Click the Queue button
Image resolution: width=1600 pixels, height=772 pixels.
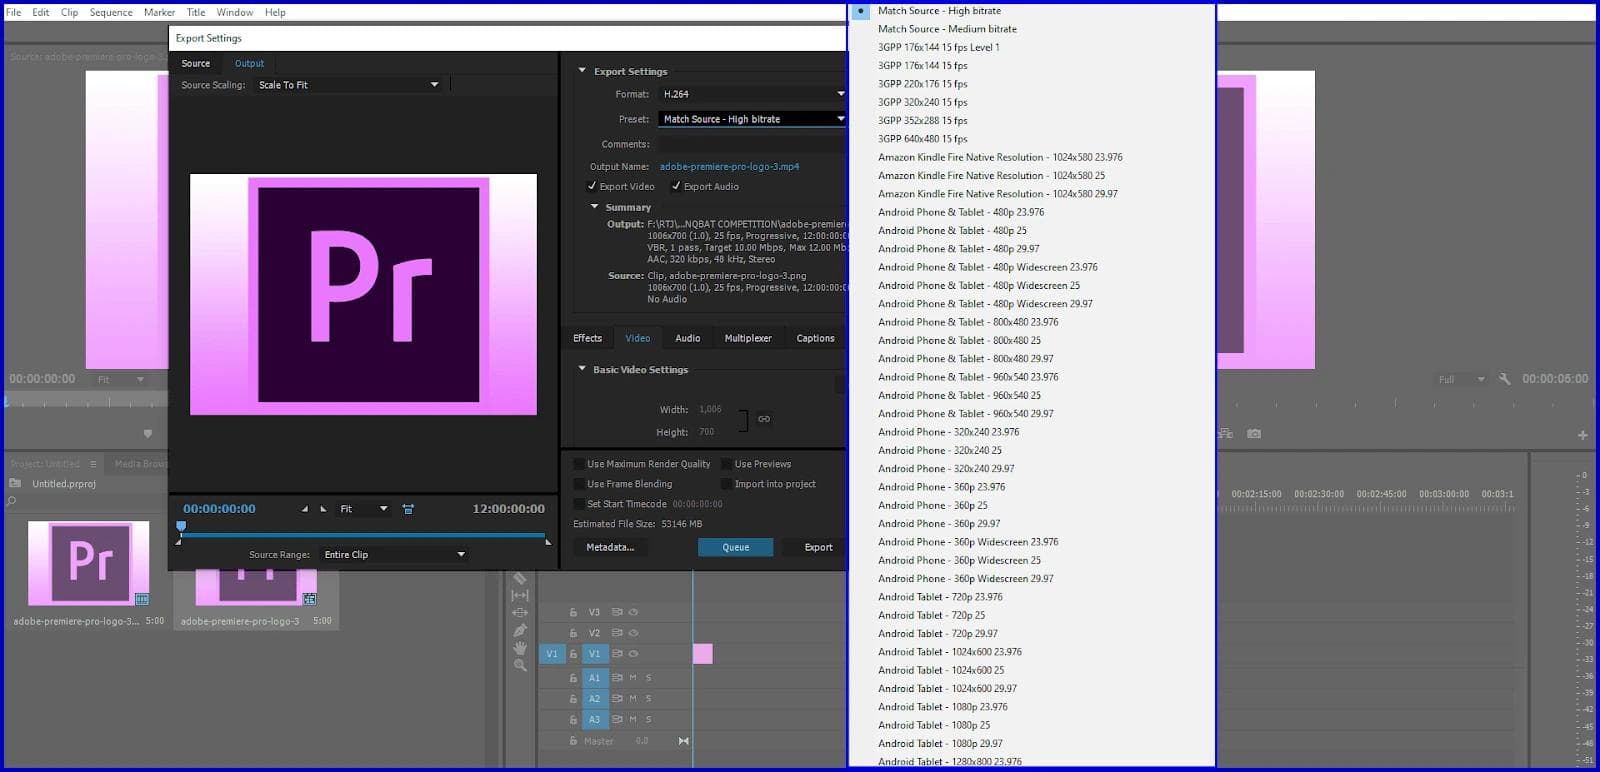[x=735, y=547]
